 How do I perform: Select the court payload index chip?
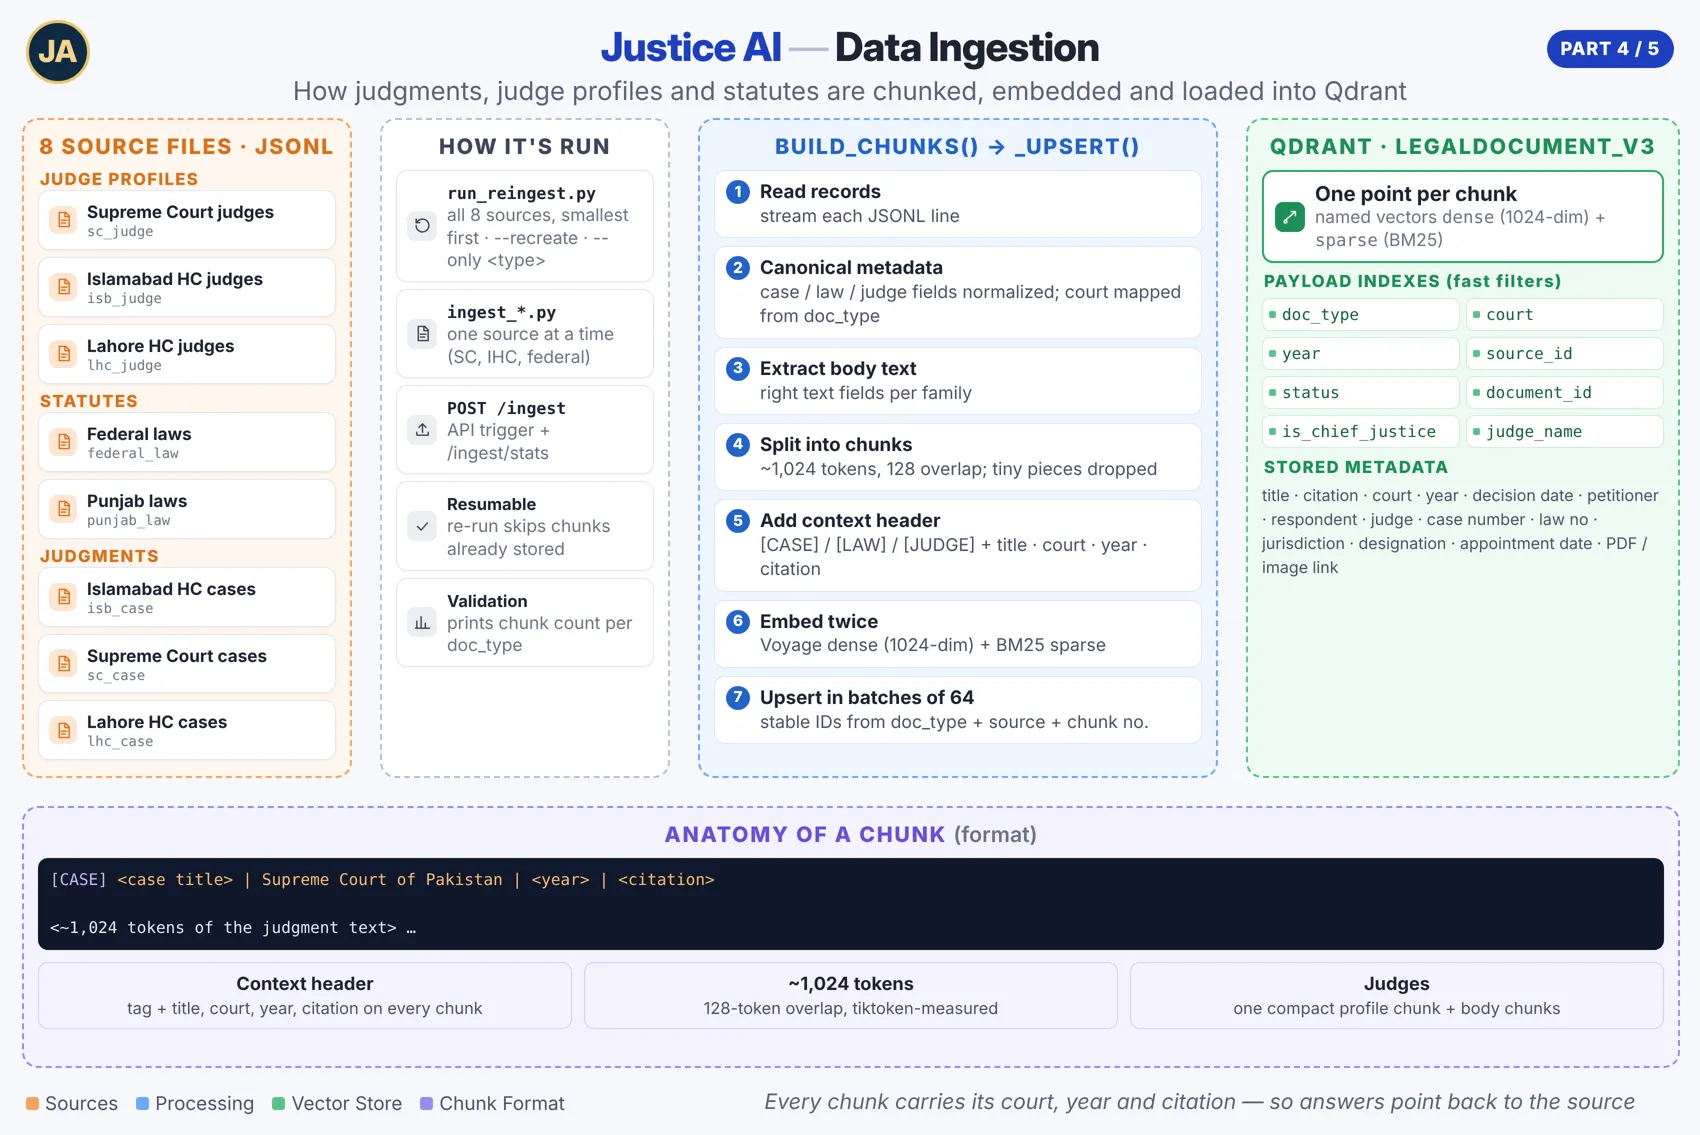coord(1565,314)
